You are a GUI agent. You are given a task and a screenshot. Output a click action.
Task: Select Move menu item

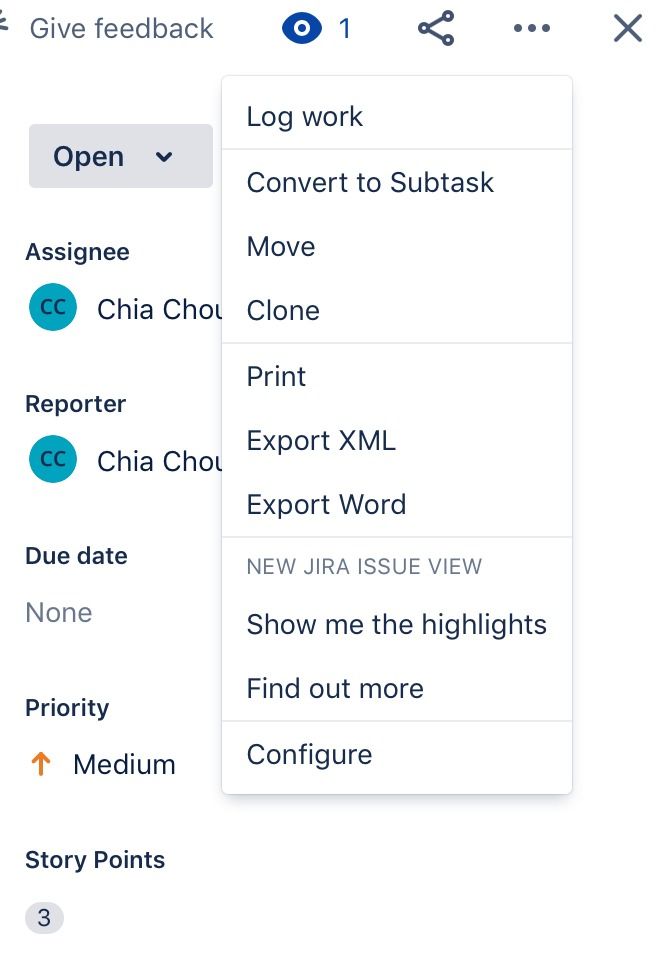(281, 246)
